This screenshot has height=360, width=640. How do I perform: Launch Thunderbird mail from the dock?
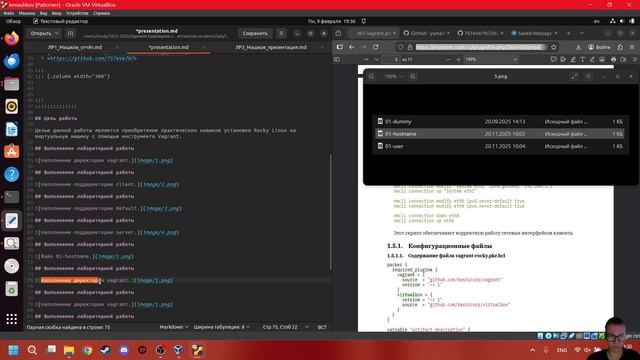(11, 61)
